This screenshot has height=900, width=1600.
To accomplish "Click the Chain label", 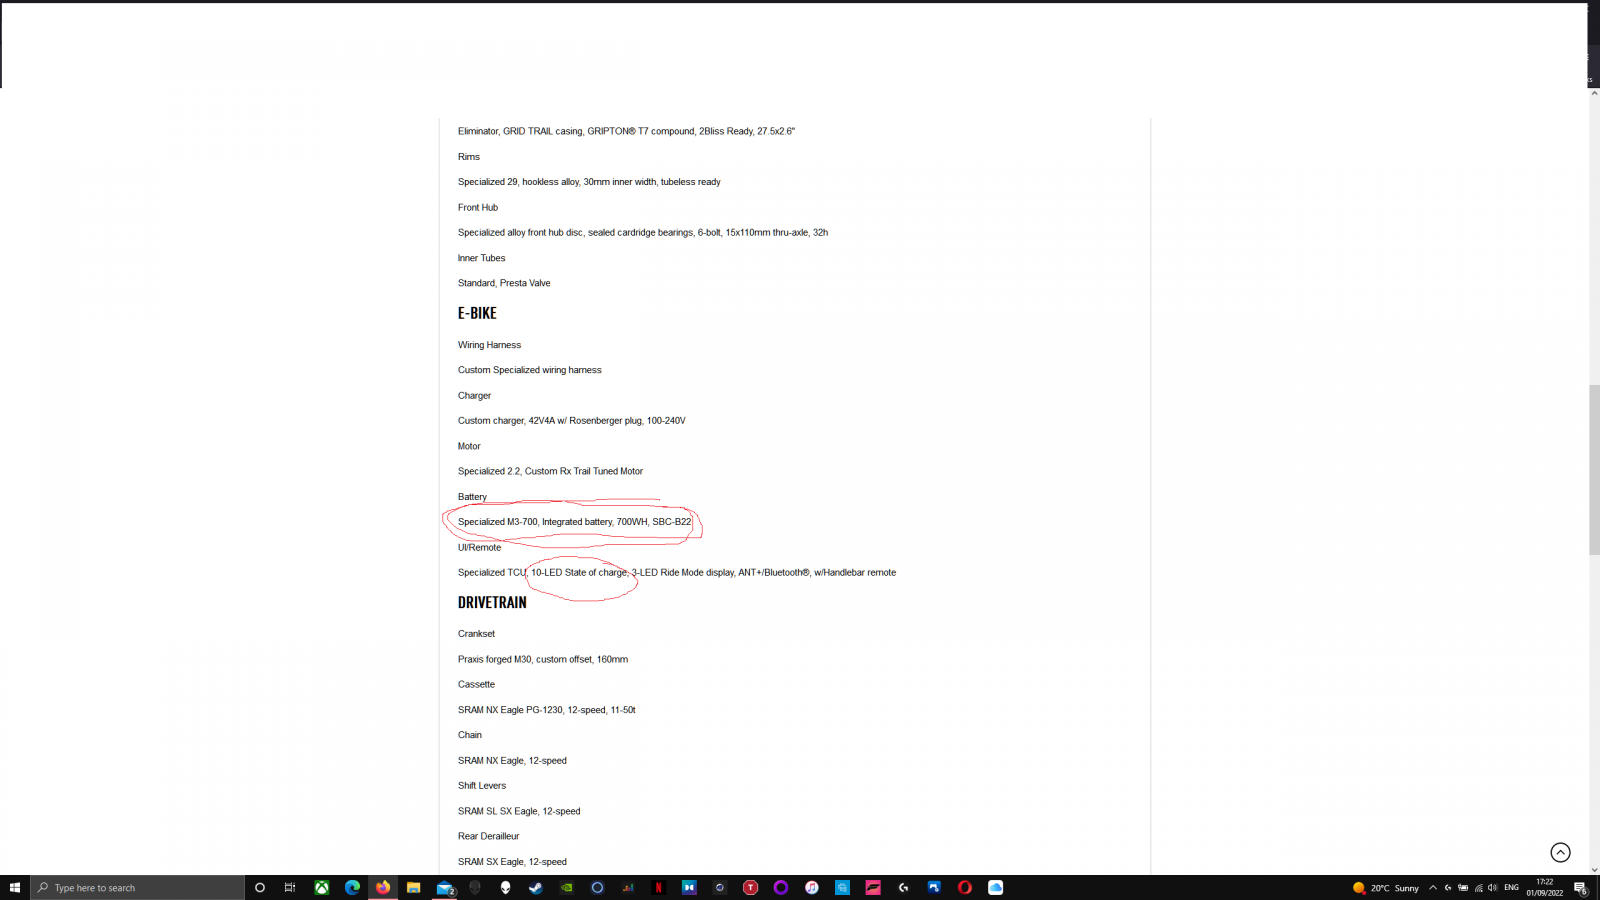I will (x=470, y=735).
